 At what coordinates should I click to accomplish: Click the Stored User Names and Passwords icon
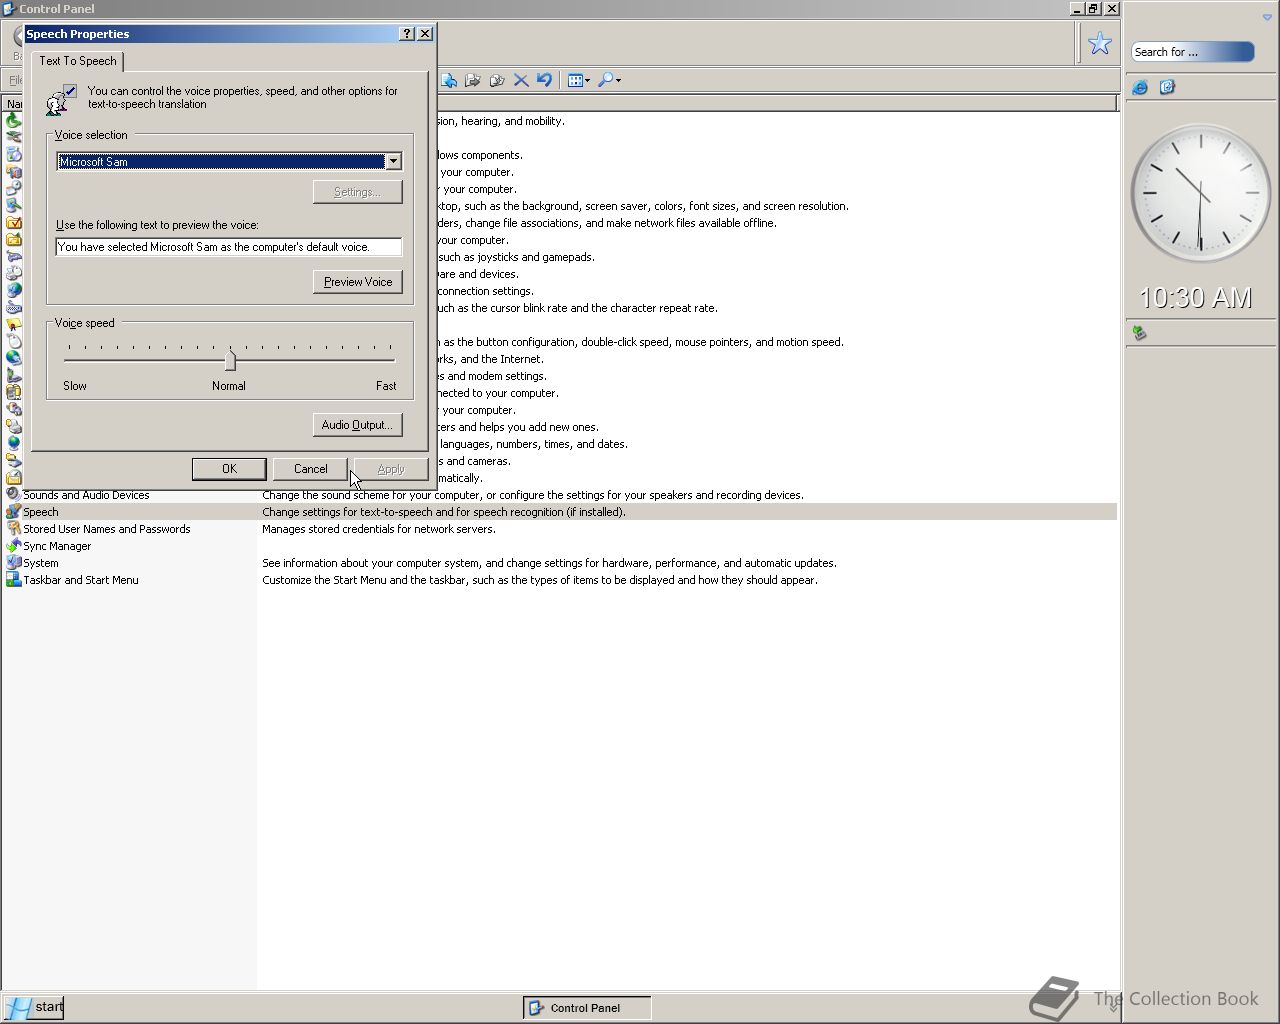[13, 529]
